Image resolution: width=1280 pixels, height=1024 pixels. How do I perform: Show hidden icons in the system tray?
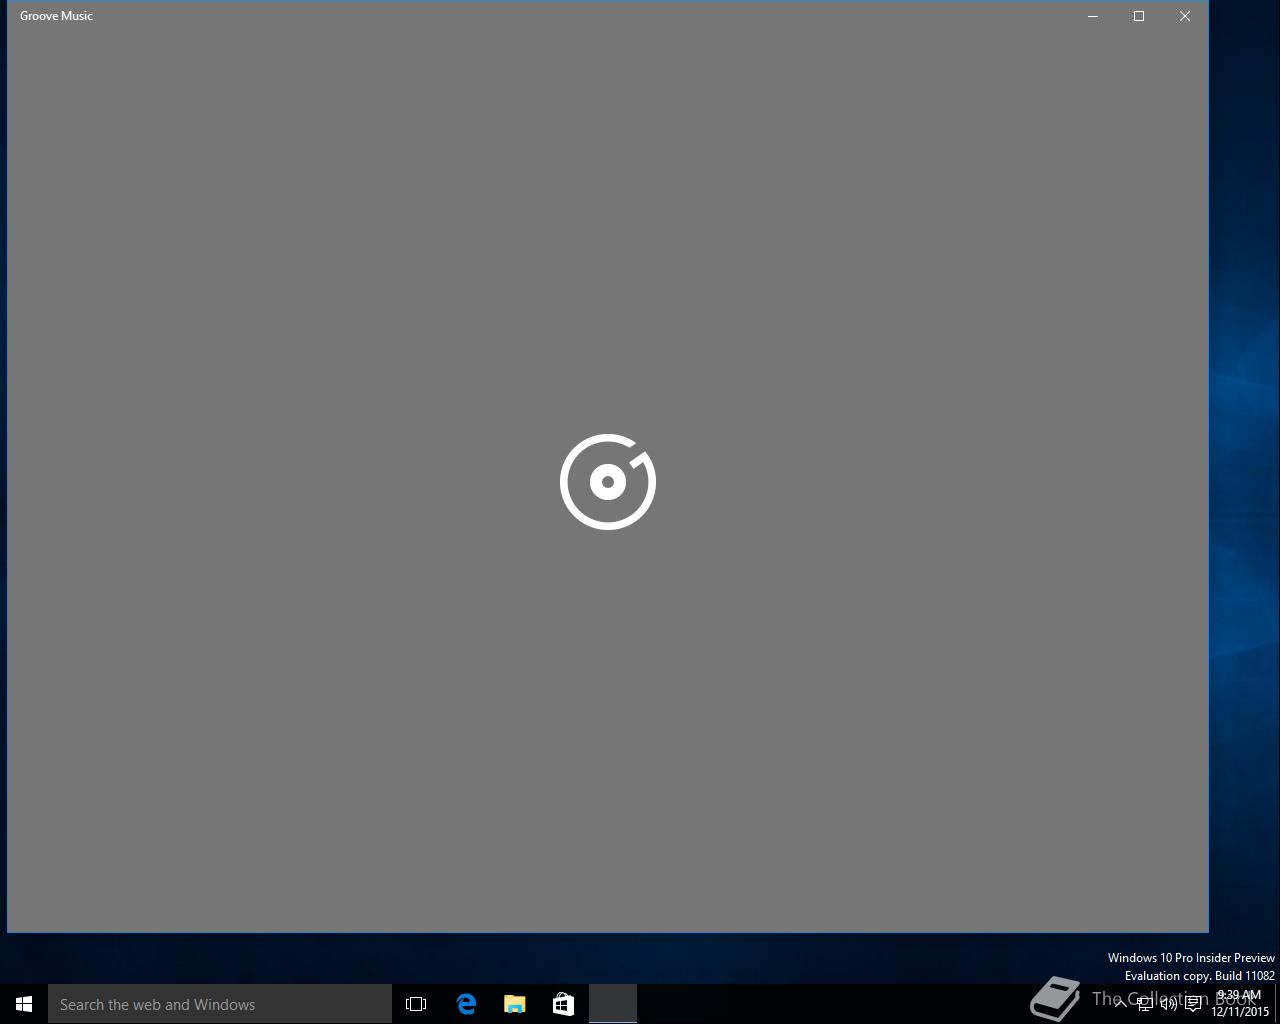click(1121, 1004)
